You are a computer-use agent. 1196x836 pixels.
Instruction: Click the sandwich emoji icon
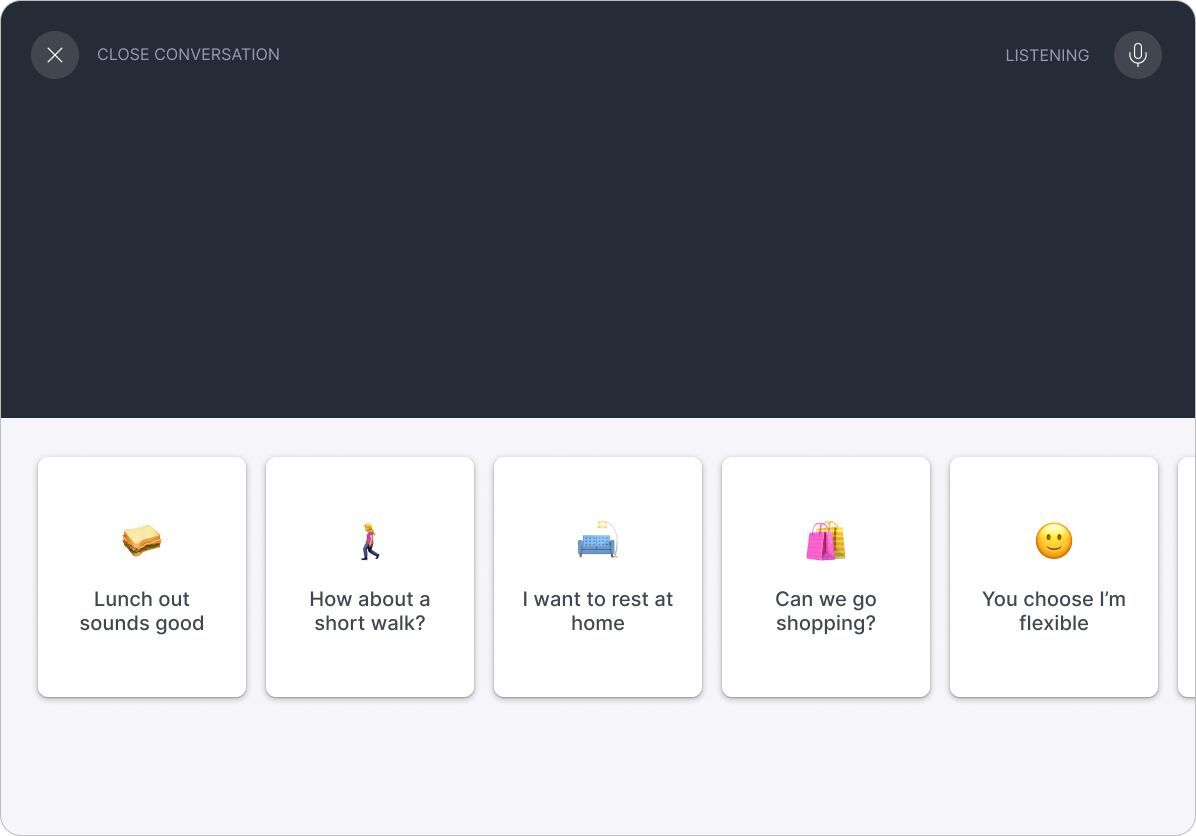[142, 541]
